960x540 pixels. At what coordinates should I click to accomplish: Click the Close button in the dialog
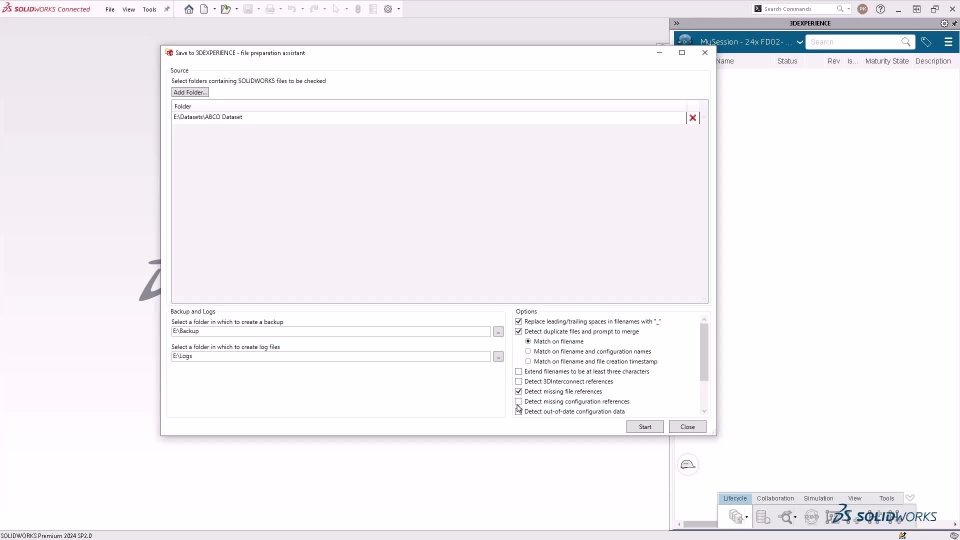[688, 427]
